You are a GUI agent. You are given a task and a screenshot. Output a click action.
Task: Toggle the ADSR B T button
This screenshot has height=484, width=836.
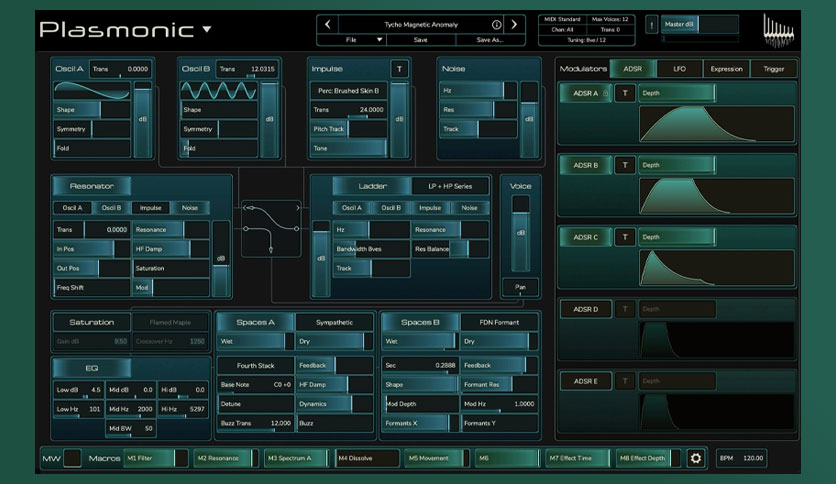[x=625, y=165]
